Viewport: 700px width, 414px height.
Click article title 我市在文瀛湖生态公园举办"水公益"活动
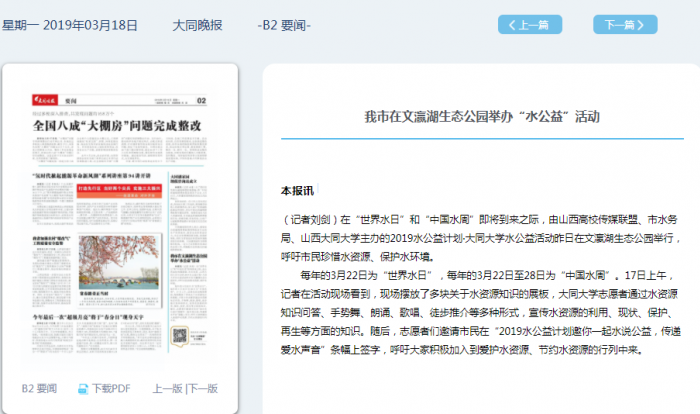tap(481, 116)
